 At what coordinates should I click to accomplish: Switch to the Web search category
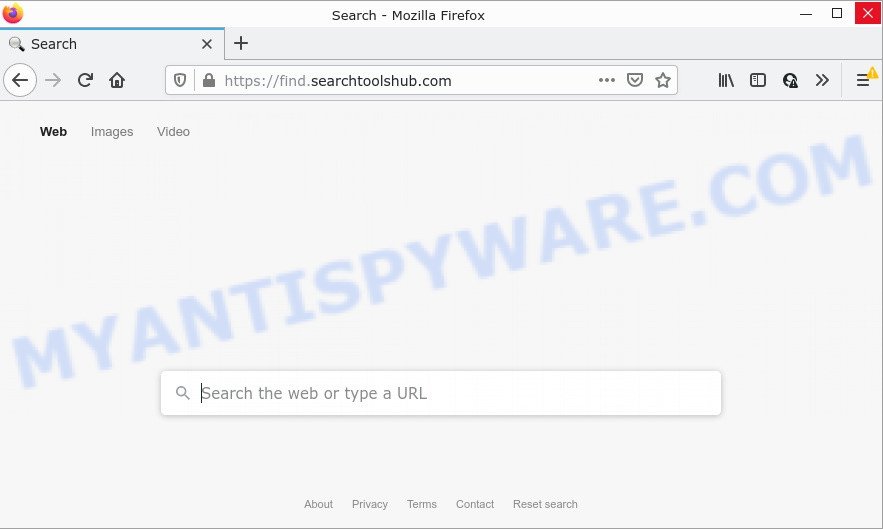53,132
